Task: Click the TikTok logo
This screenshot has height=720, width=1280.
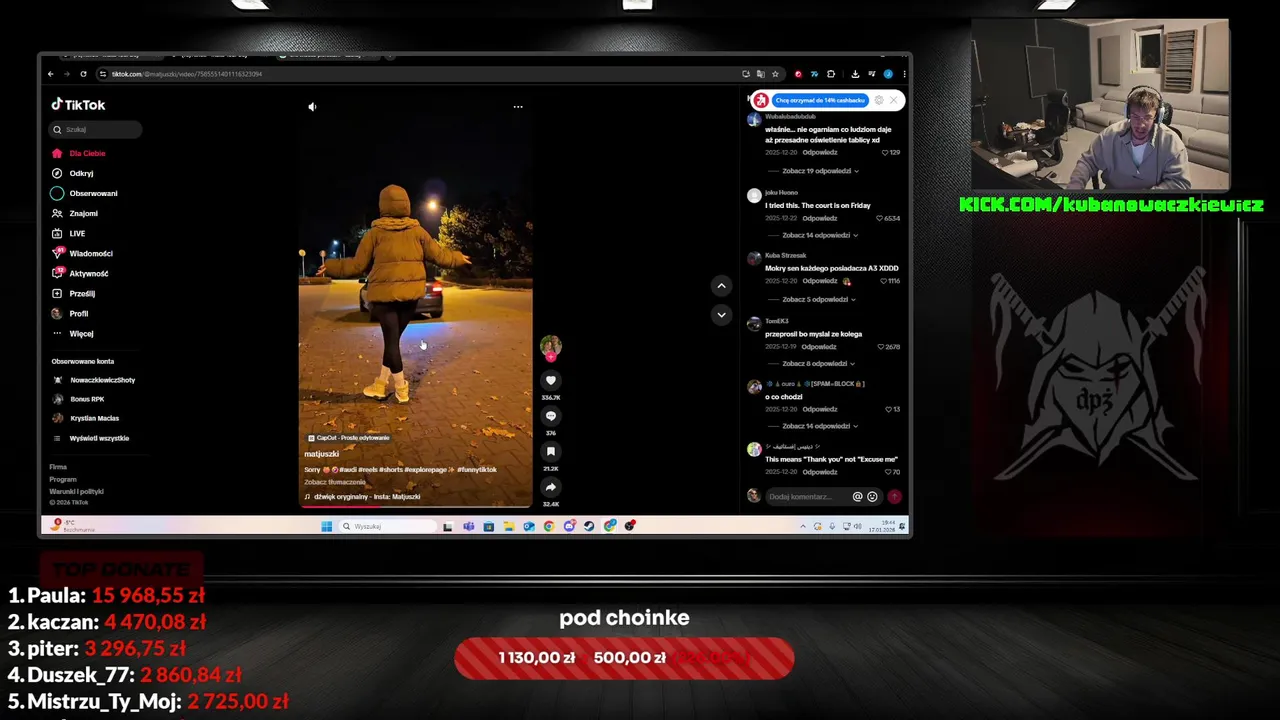Action: tap(78, 105)
